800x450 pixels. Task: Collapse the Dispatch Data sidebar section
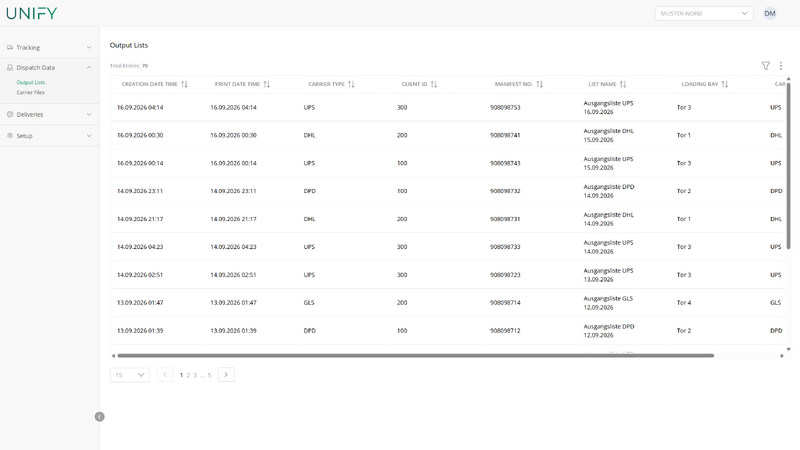click(49, 67)
